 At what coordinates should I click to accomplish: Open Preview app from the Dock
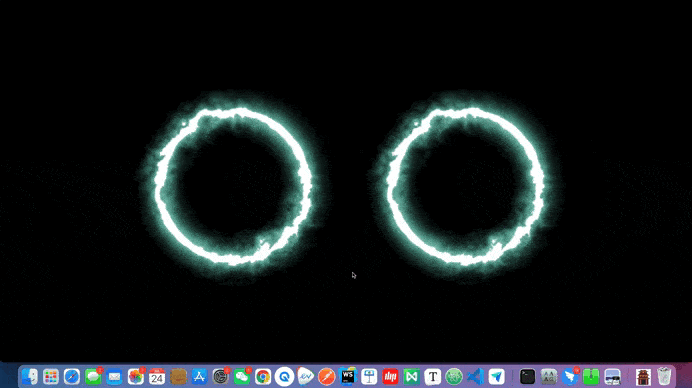tap(612, 377)
